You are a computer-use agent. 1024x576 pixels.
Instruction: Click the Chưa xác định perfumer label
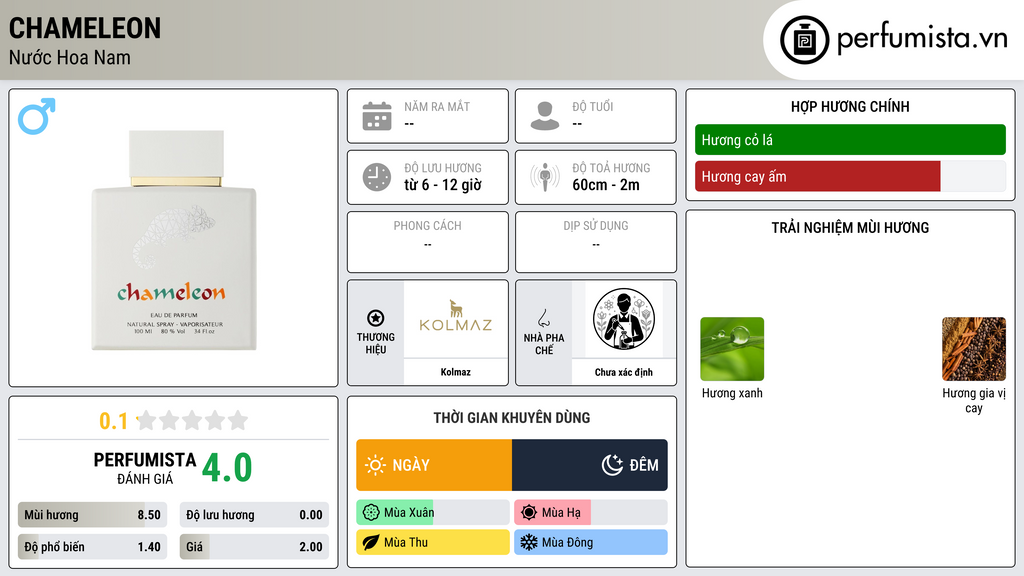(x=624, y=372)
